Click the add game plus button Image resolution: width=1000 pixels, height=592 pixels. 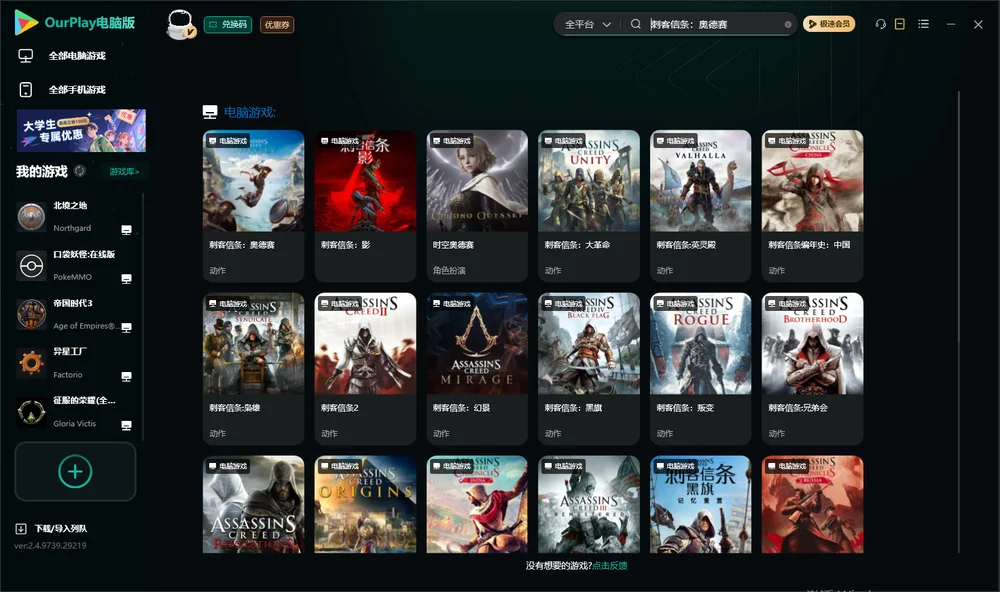click(x=75, y=471)
